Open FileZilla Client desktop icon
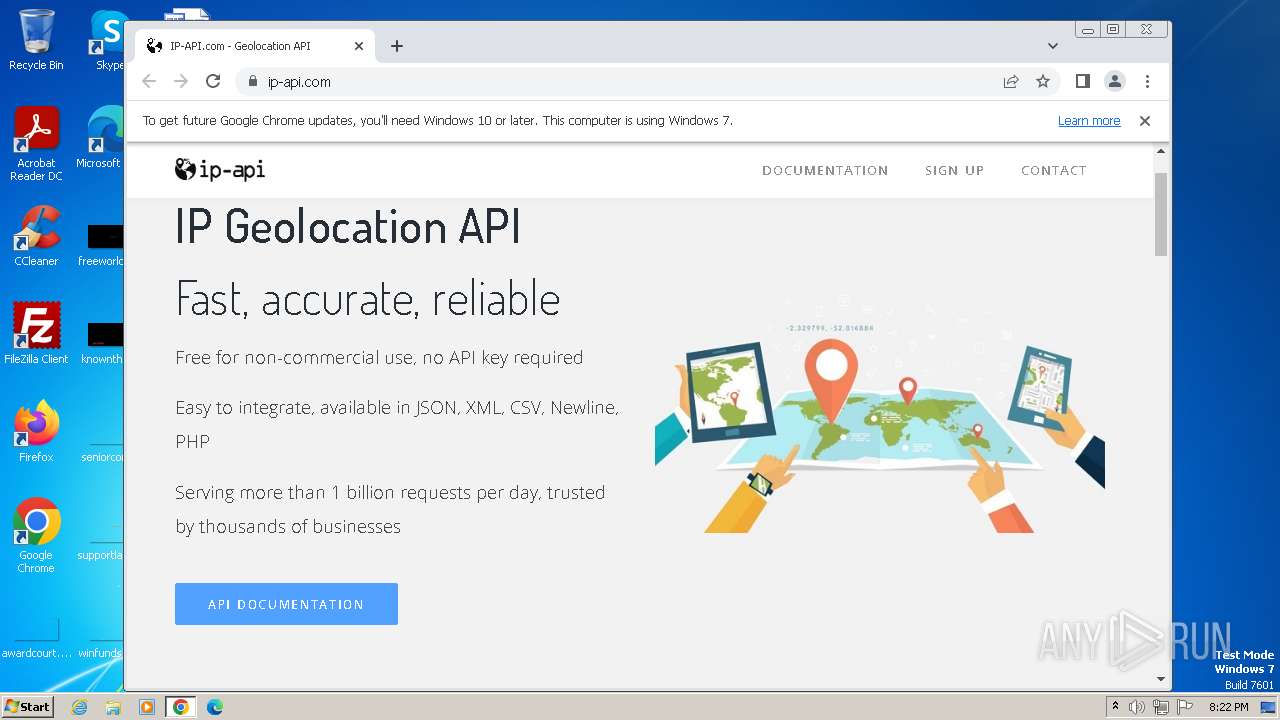 click(x=36, y=333)
